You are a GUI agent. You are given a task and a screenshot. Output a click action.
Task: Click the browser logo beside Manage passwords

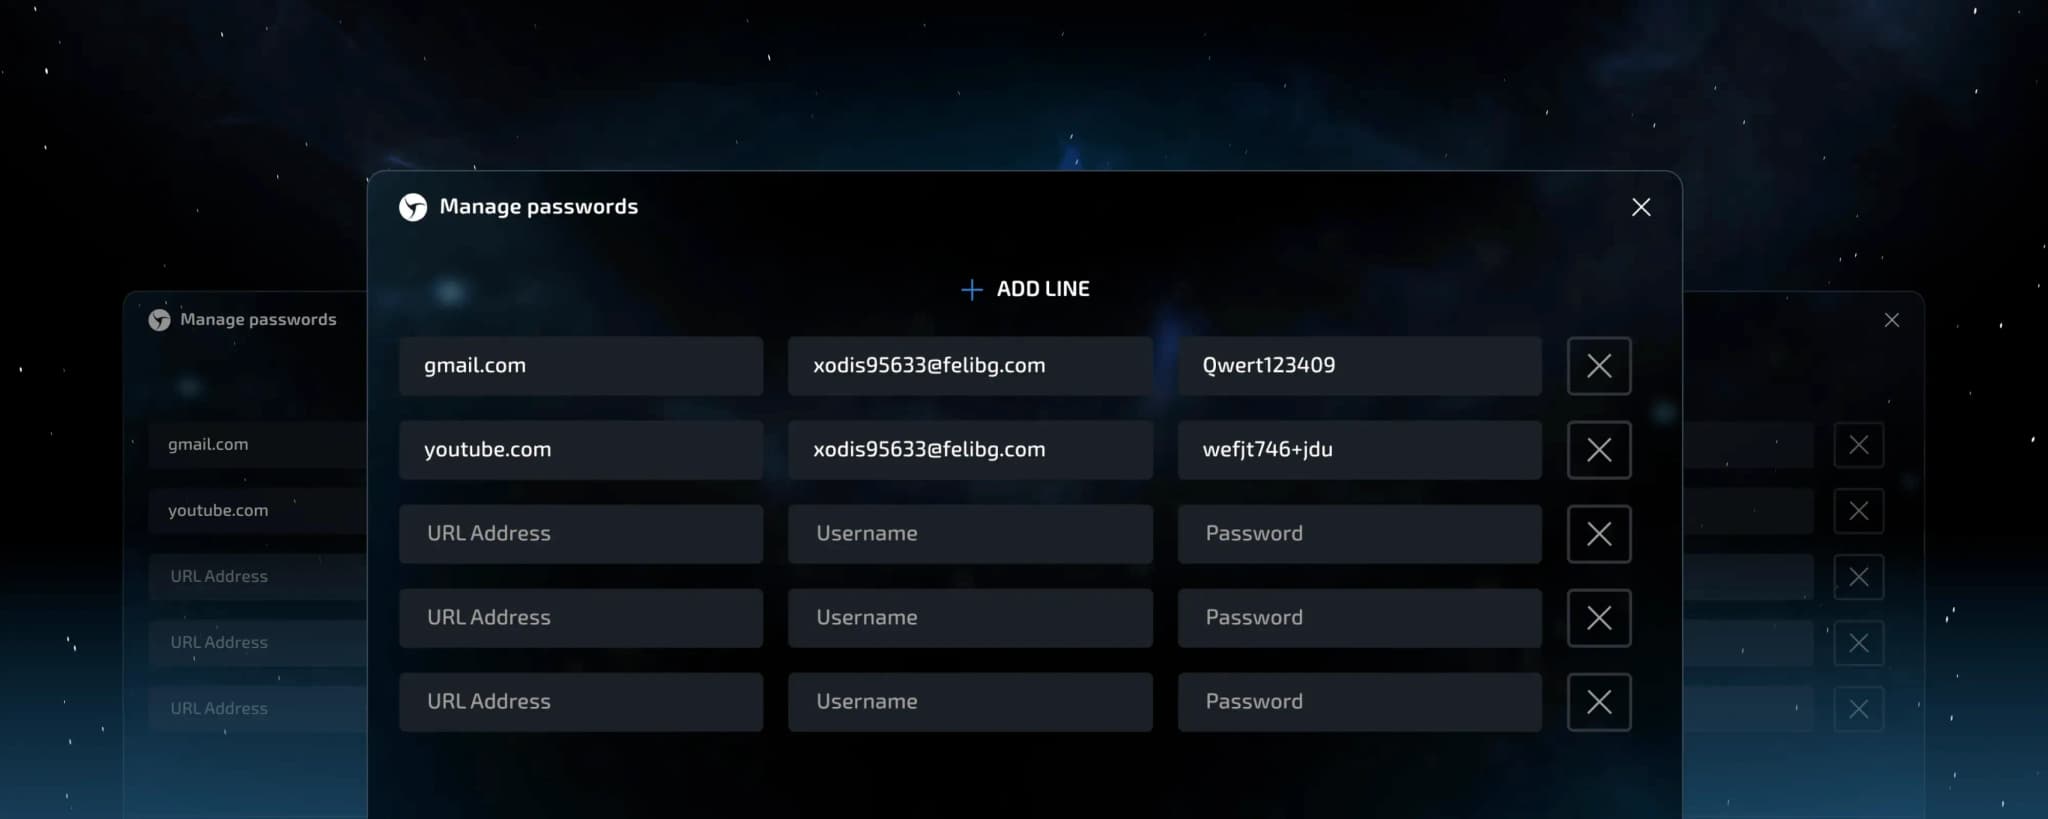[x=413, y=207]
